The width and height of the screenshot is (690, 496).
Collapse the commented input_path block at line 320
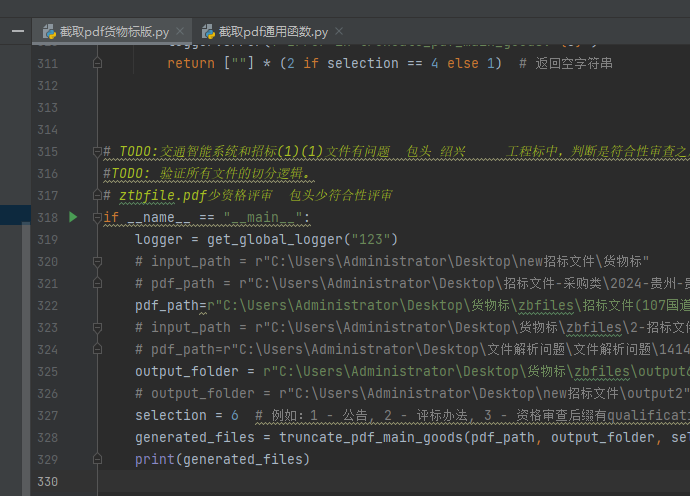[x=97, y=261]
